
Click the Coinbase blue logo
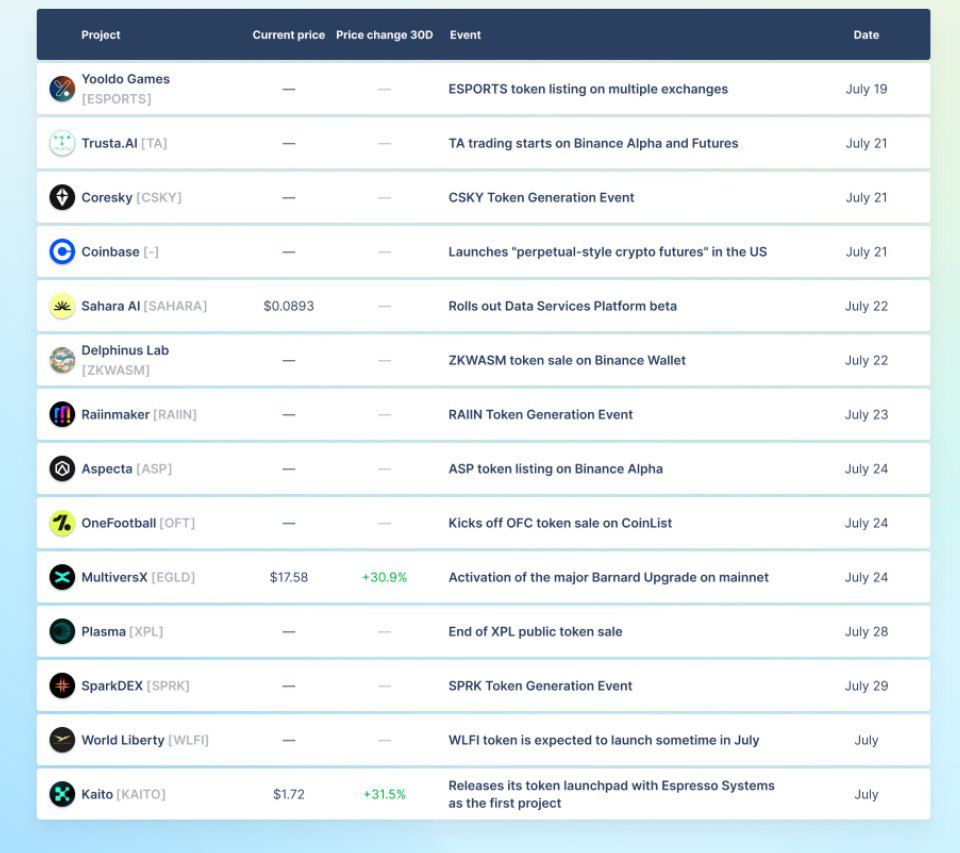point(62,252)
